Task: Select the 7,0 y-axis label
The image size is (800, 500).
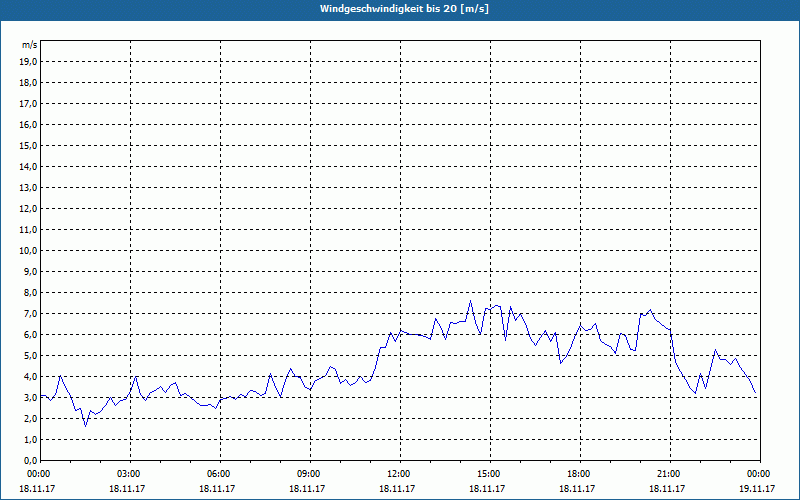Action: tap(31, 313)
